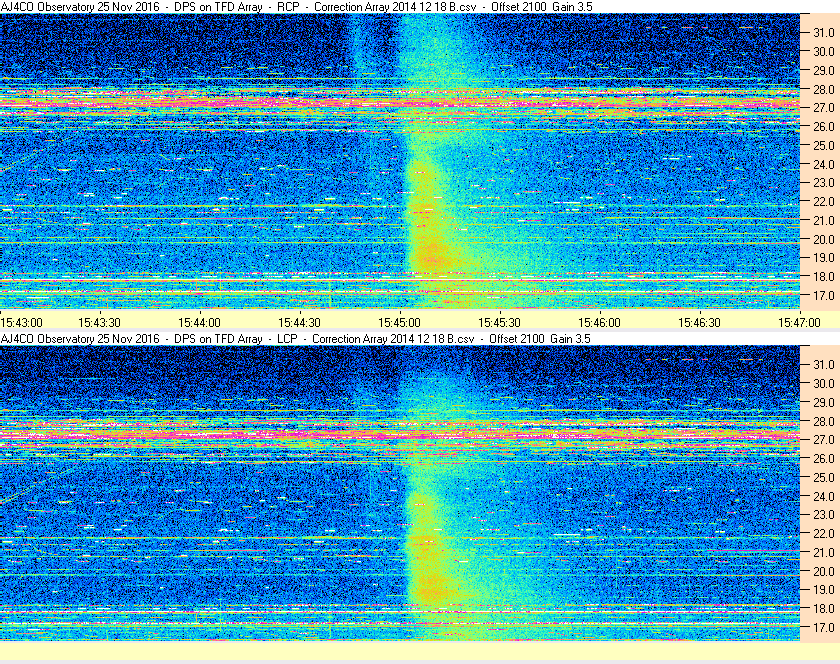The height and width of the screenshot is (664, 840).
Task: Click the 15:46:00 time axis label
Action: 599,323
